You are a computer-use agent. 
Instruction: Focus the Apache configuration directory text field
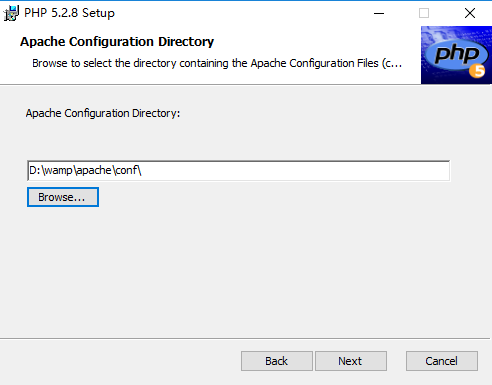[x=239, y=171]
